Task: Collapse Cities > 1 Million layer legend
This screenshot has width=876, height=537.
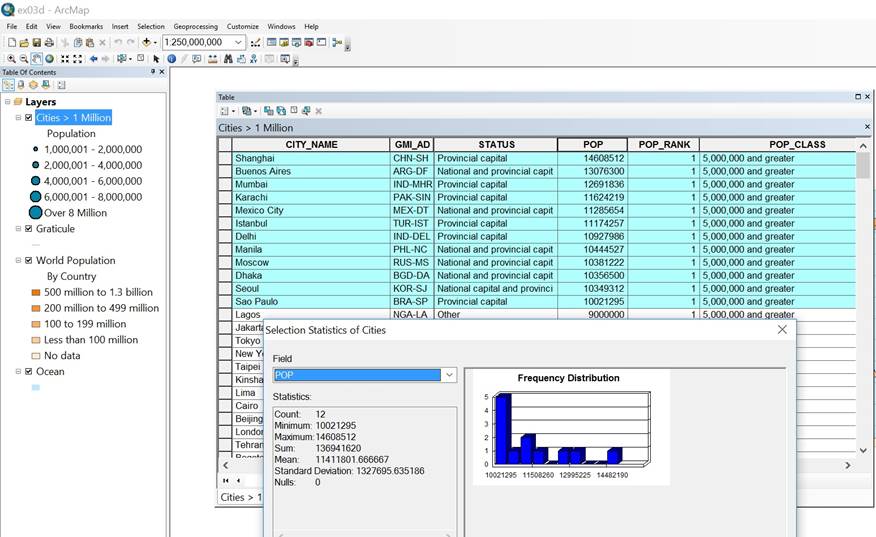Action: 18,117
